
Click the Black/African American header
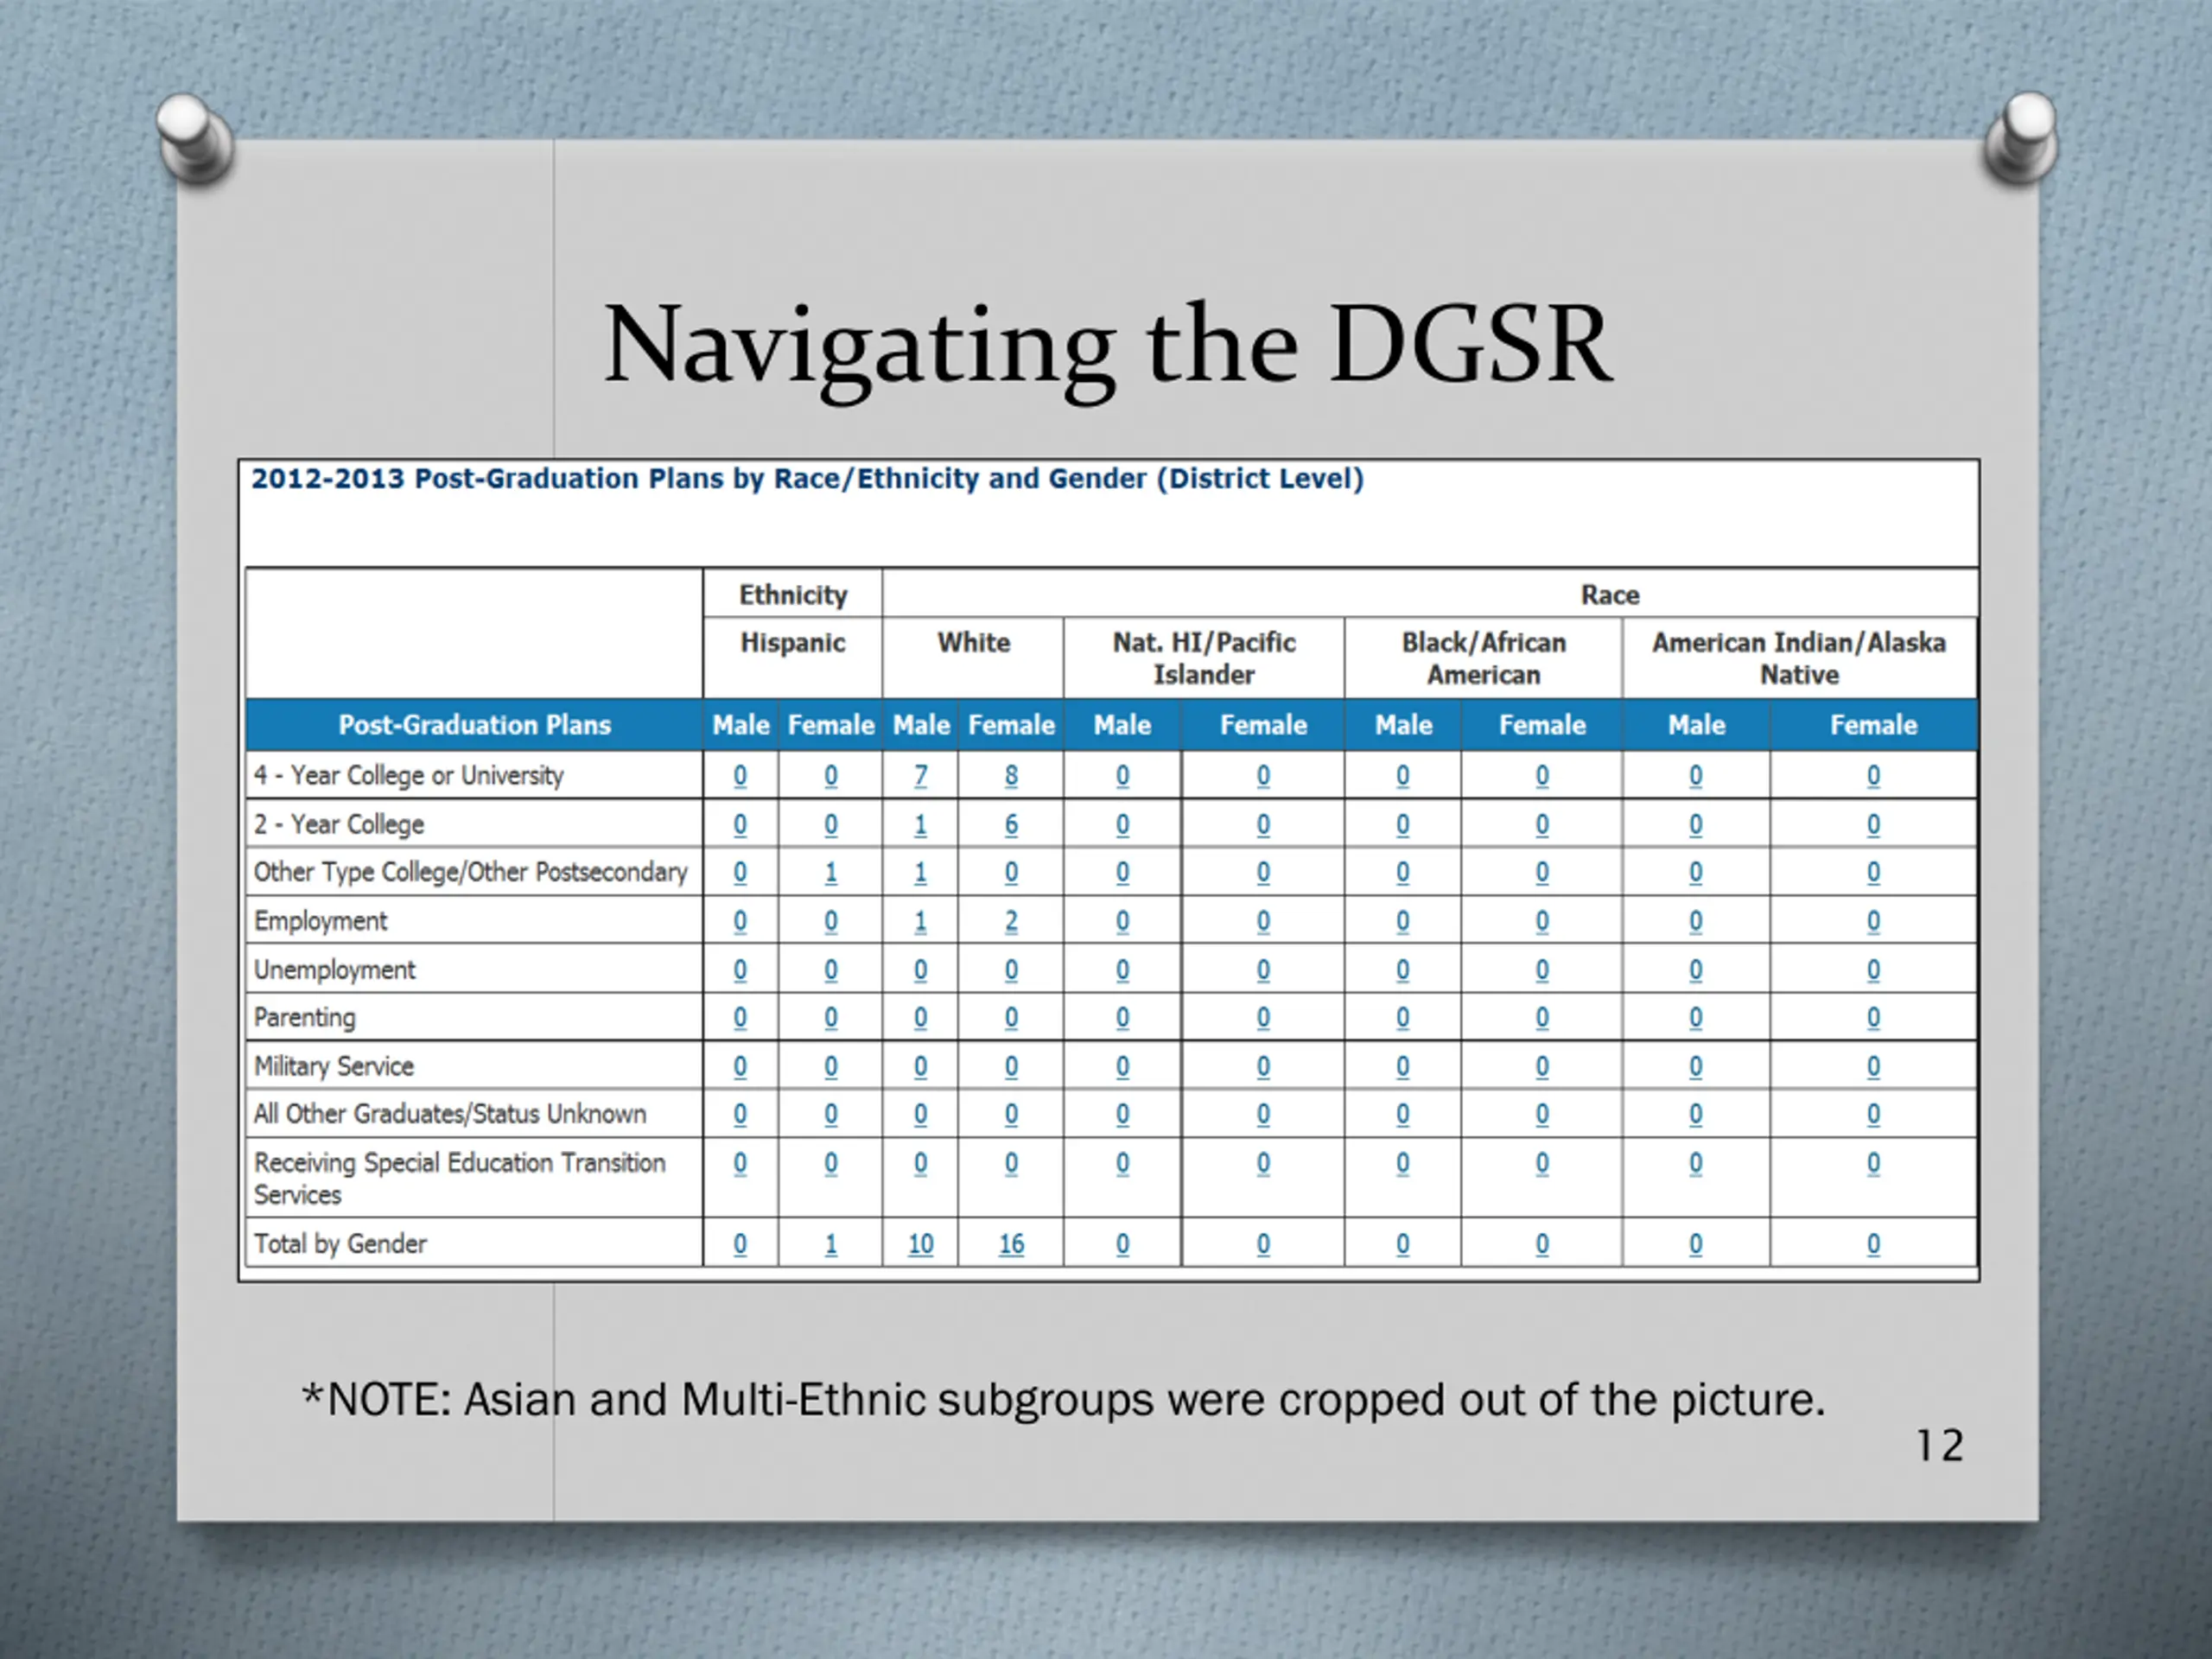(1483, 659)
